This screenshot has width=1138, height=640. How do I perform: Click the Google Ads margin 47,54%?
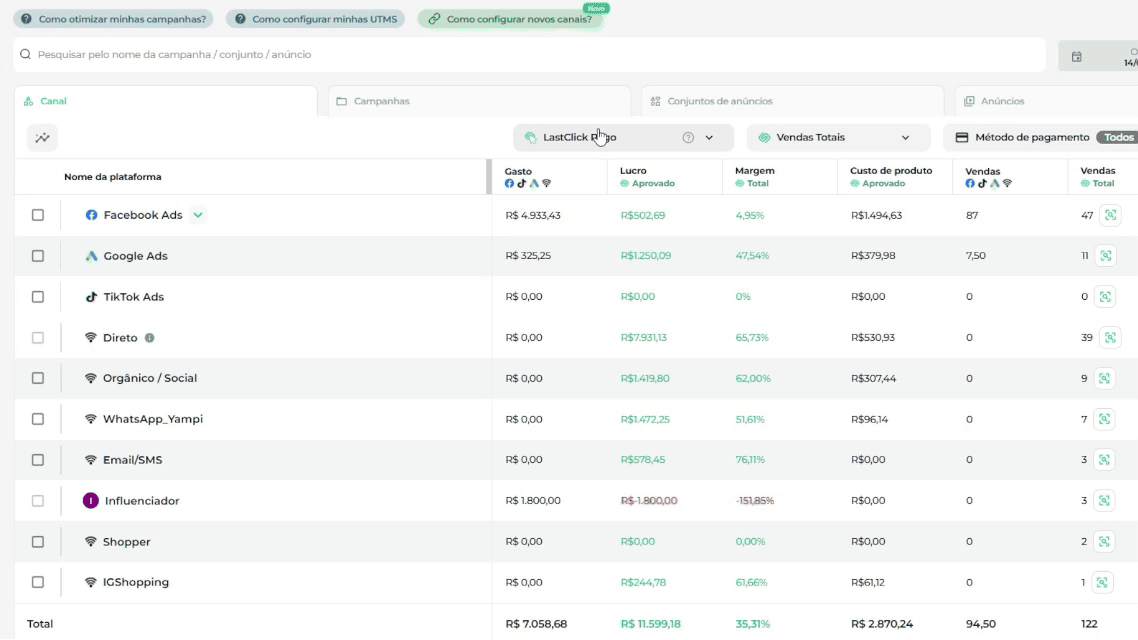(x=752, y=255)
